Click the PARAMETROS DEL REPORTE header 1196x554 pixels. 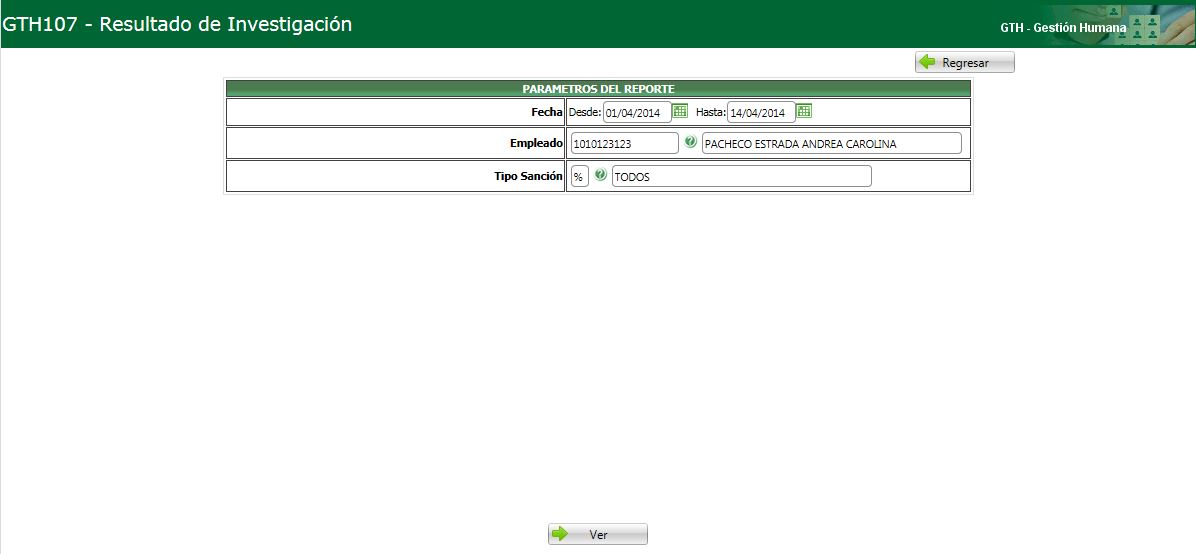pos(598,89)
